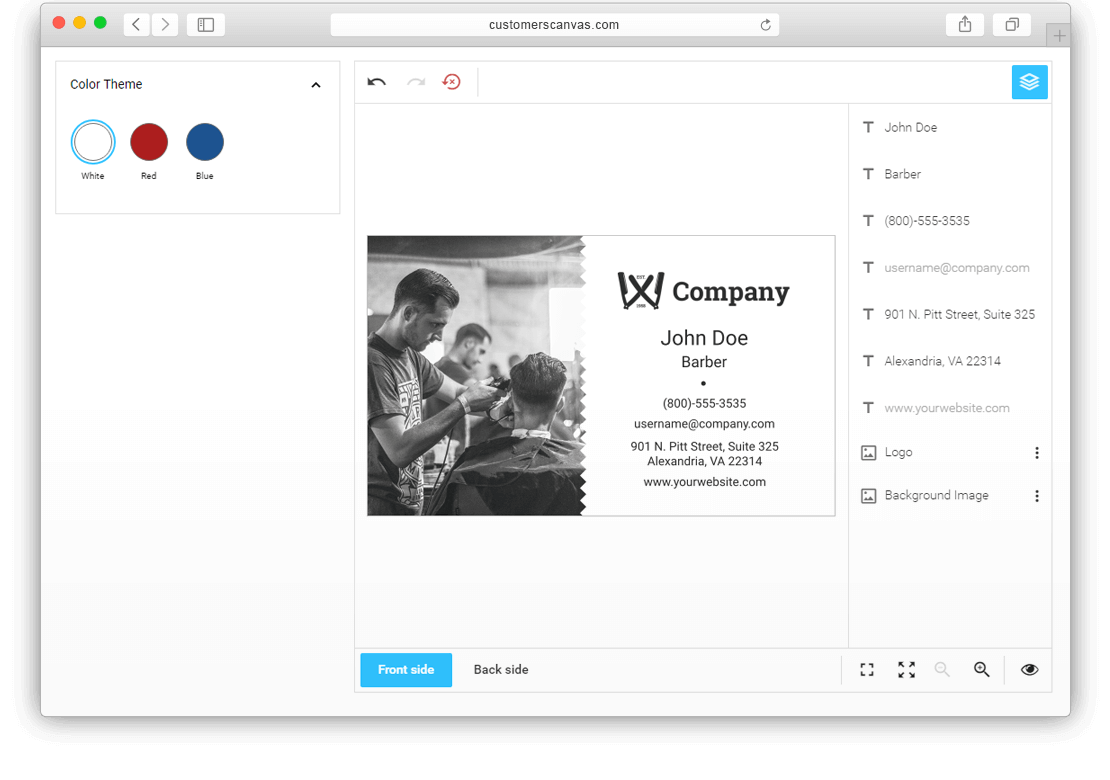1110x780 pixels.
Task: Collapse the Color Theme panel
Action: (x=316, y=85)
